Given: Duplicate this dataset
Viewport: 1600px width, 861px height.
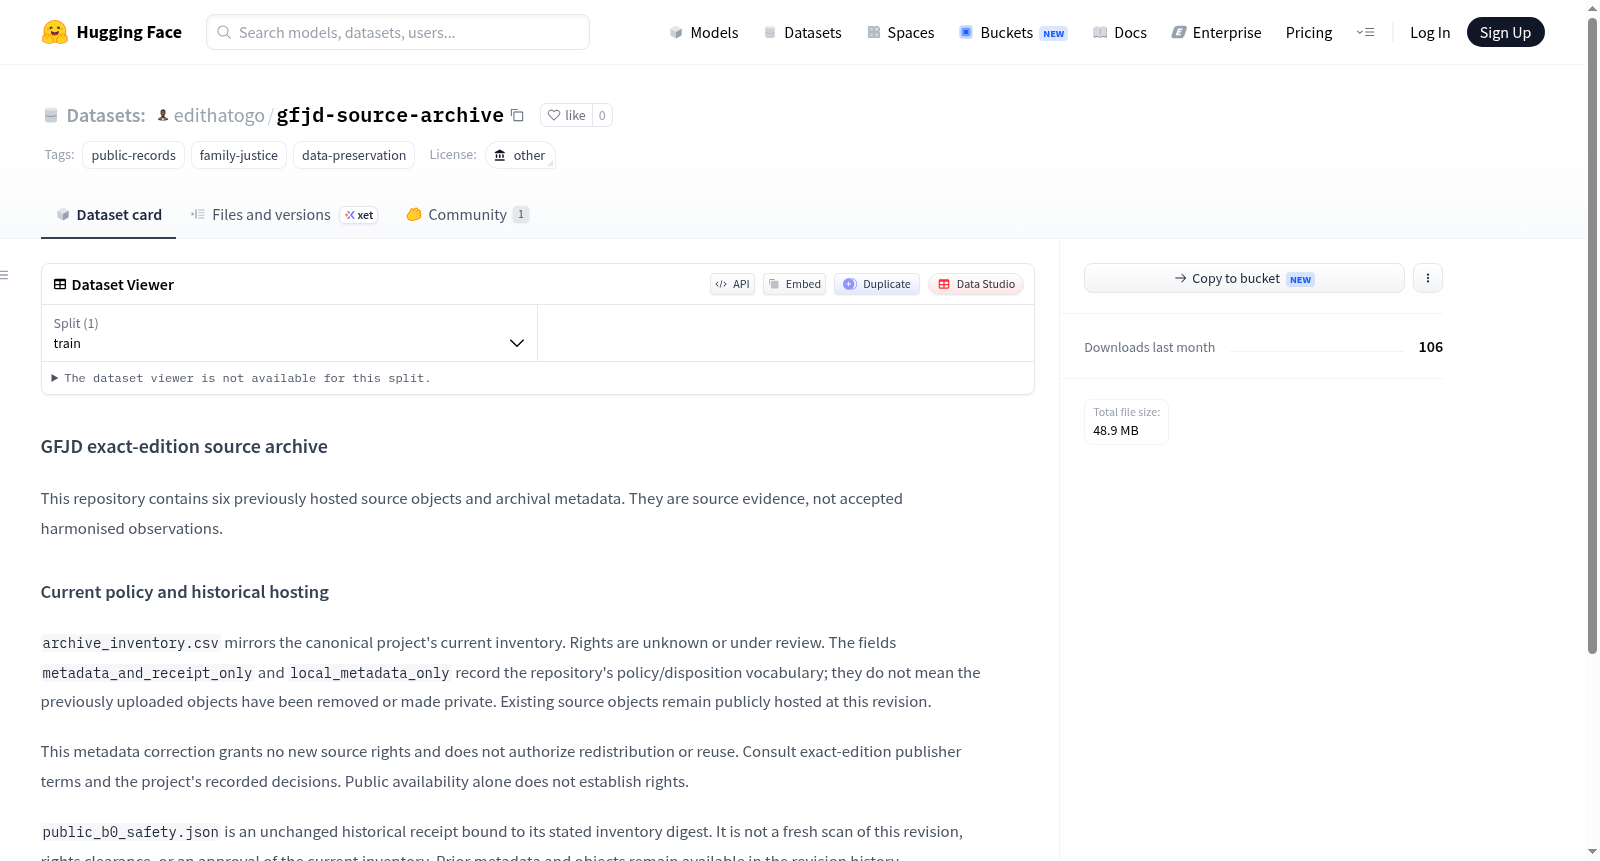Looking at the screenshot, I should coord(877,284).
